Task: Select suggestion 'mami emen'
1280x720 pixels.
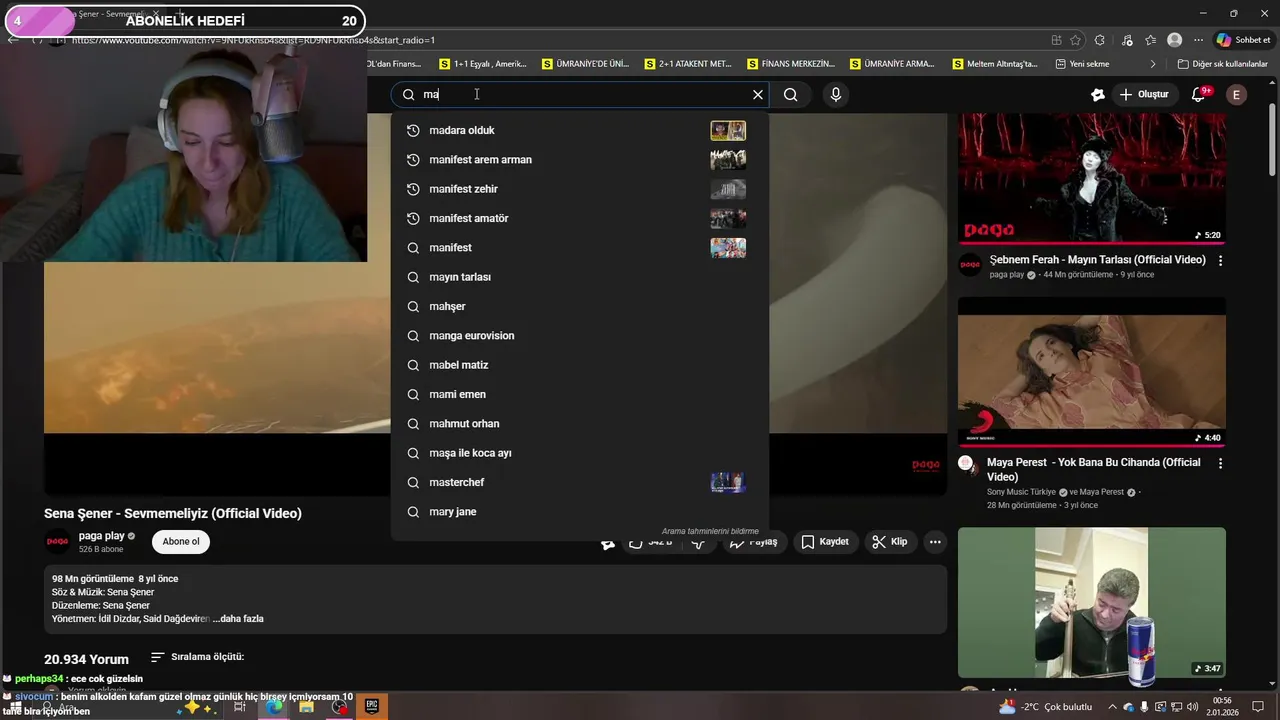Action: pos(580,395)
